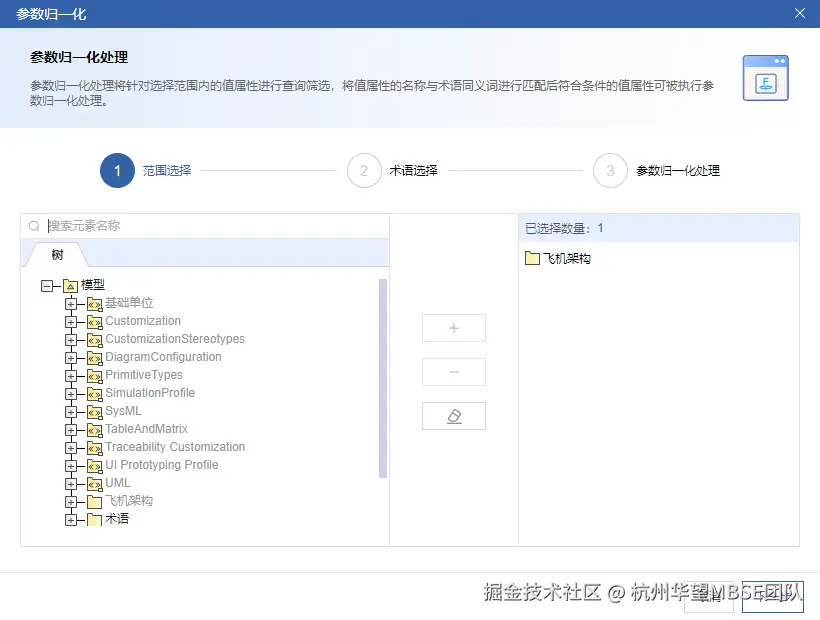This screenshot has width=820, height=620.
Task: Click the 搜索元素名称 search field
Action: click(x=205, y=226)
